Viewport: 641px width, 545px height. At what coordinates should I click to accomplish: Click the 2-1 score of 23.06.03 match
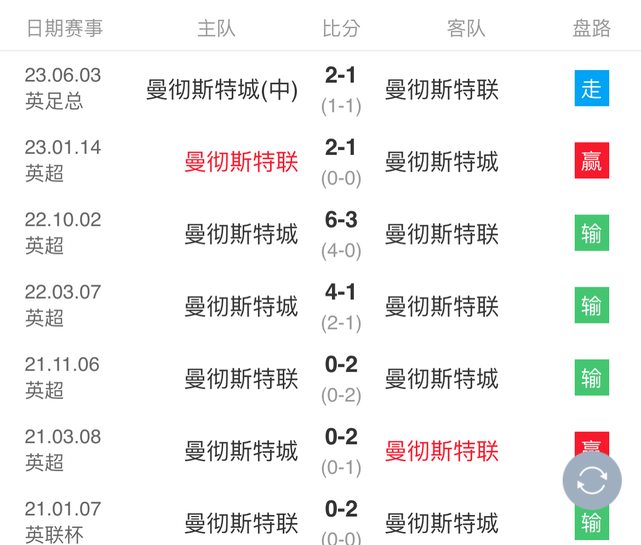pyautogui.click(x=341, y=75)
